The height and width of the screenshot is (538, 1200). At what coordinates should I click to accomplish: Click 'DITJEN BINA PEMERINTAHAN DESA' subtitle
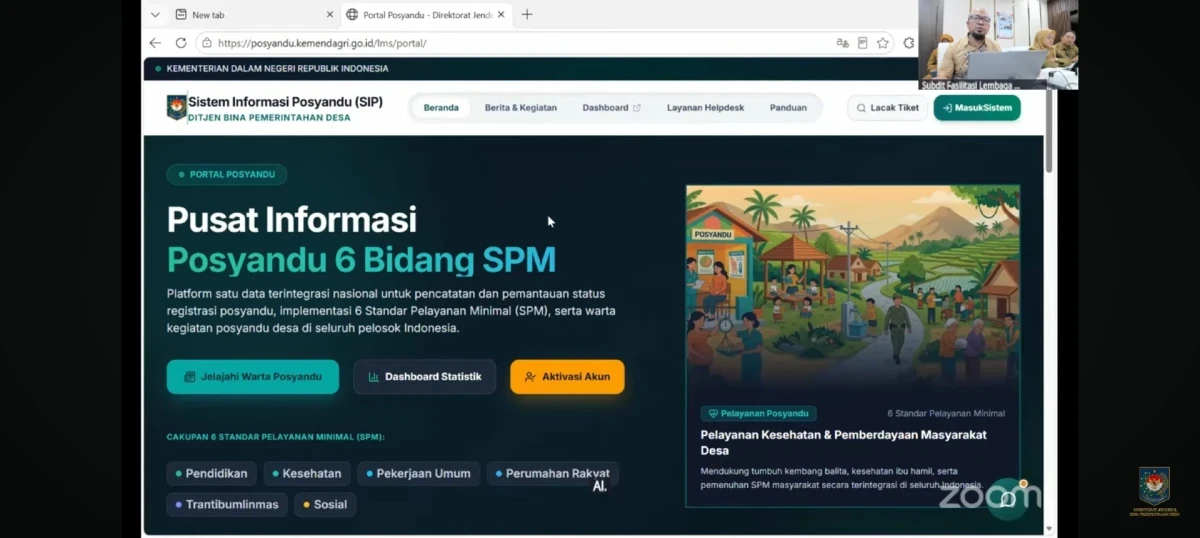tap(269, 117)
